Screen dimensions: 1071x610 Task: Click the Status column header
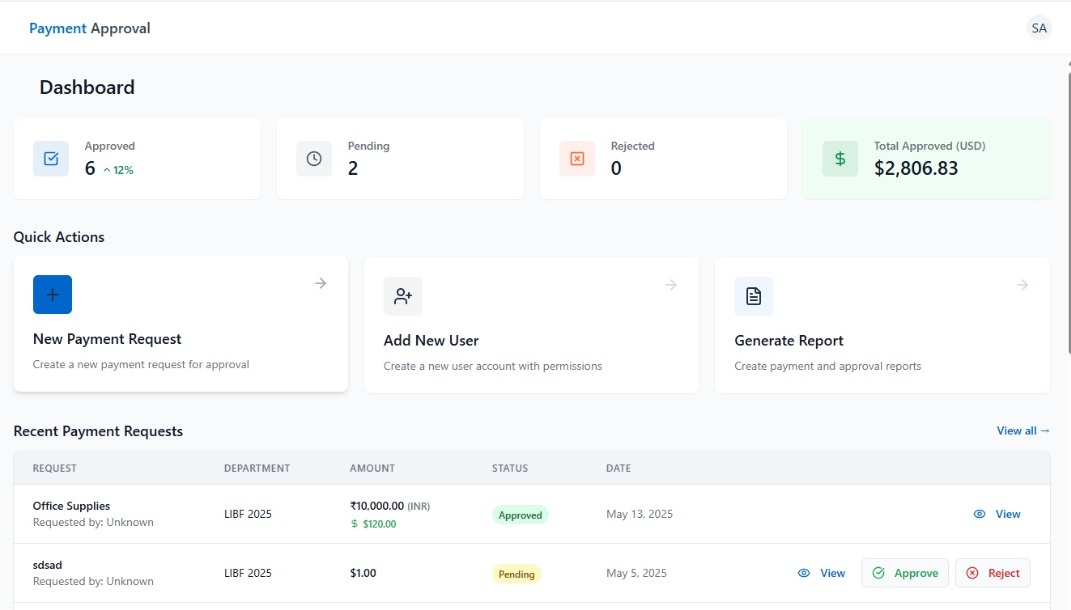(x=509, y=468)
